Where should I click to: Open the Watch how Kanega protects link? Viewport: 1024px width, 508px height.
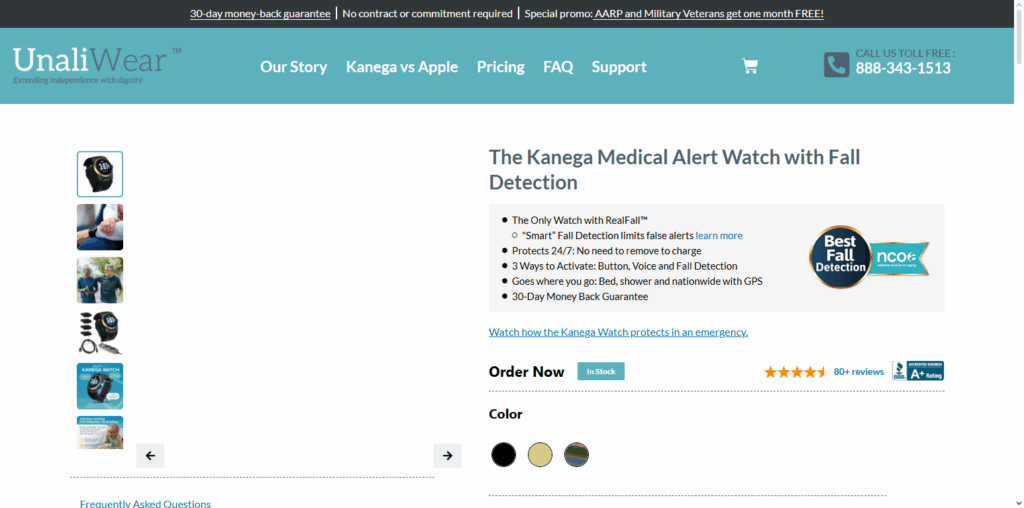[618, 332]
